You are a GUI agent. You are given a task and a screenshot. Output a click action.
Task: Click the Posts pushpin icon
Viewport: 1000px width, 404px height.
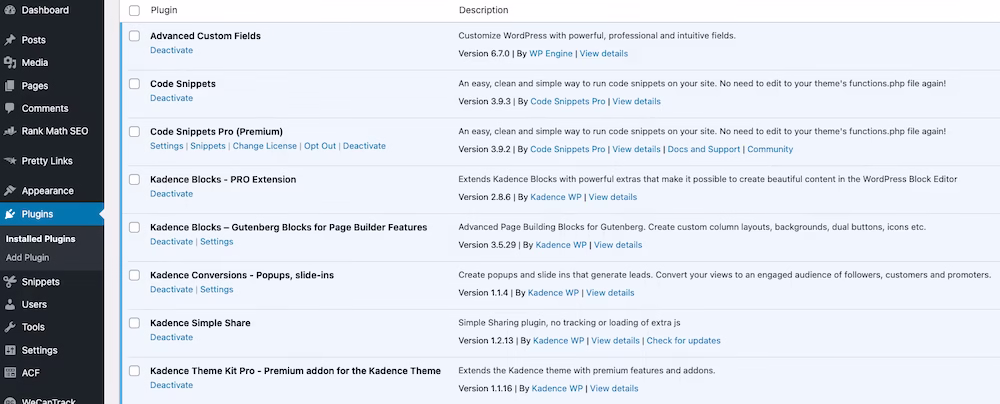click(10, 40)
